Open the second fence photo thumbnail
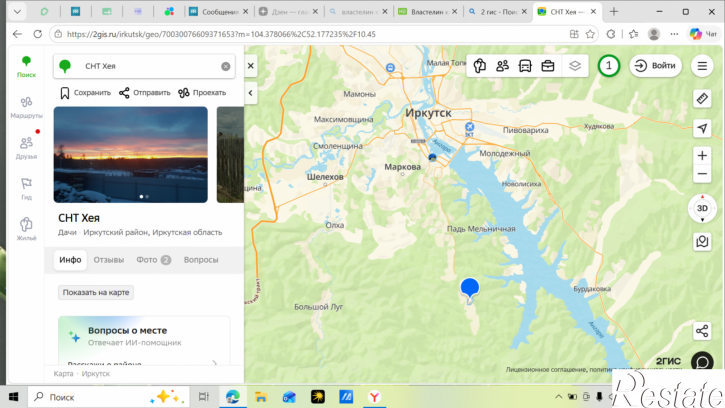This screenshot has width=725, height=408. coord(230,155)
